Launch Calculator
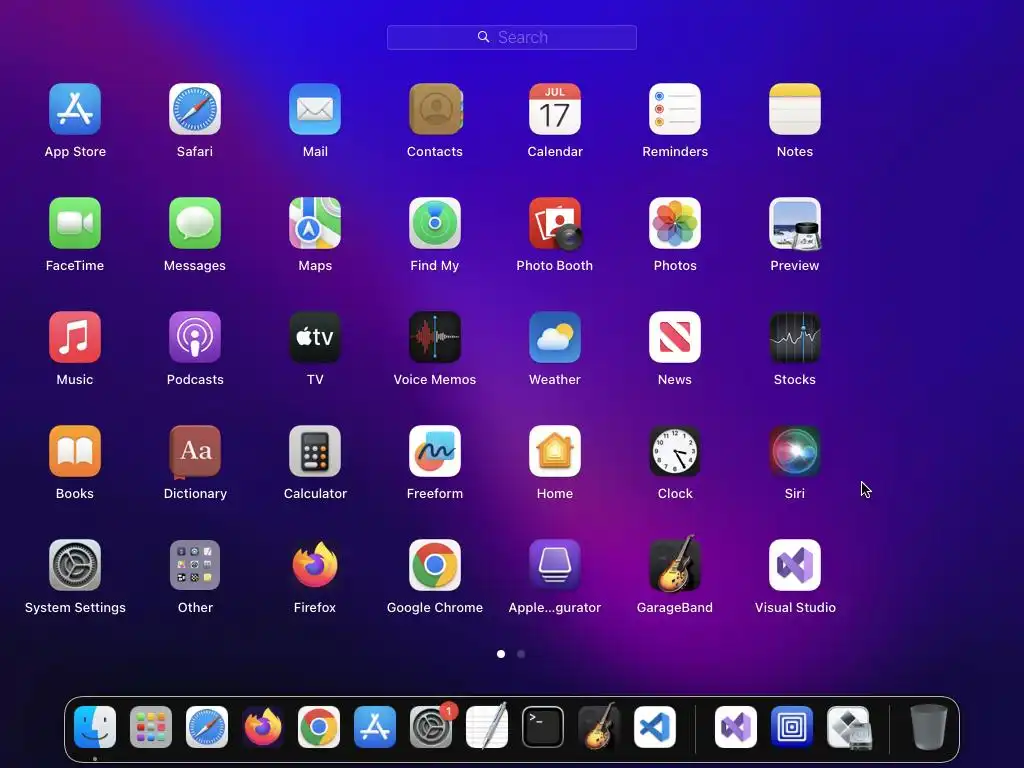1024x768 pixels. click(x=315, y=451)
